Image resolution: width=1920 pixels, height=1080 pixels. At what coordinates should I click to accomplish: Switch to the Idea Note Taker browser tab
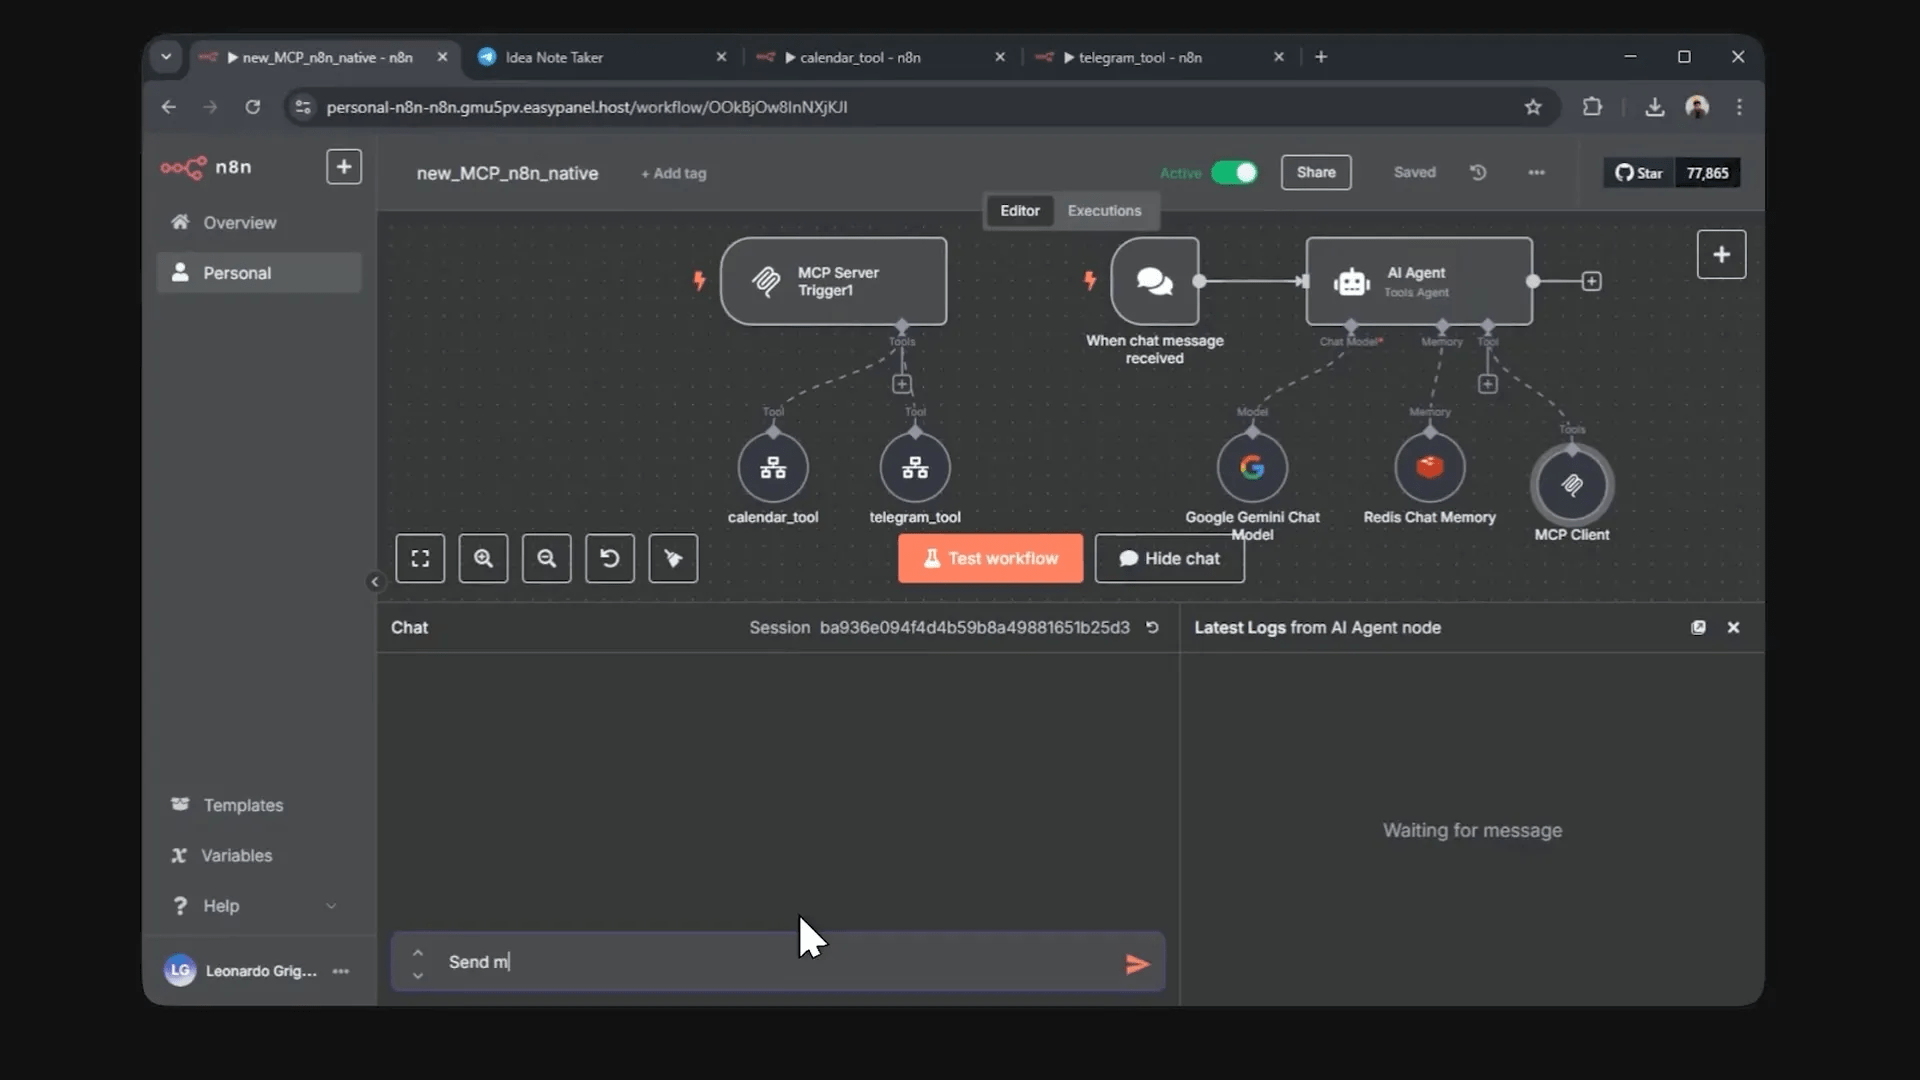click(602, 57)
